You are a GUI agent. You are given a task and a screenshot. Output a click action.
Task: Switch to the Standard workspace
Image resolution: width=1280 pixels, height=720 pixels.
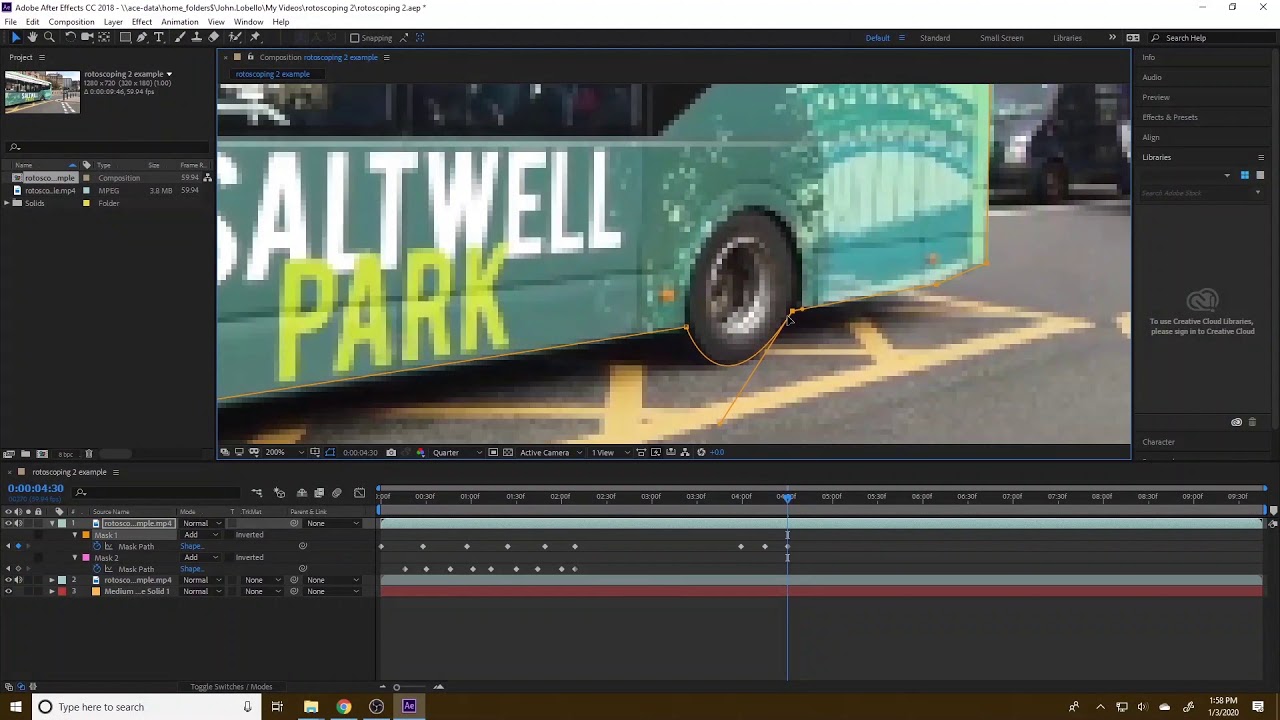(935, 38)
